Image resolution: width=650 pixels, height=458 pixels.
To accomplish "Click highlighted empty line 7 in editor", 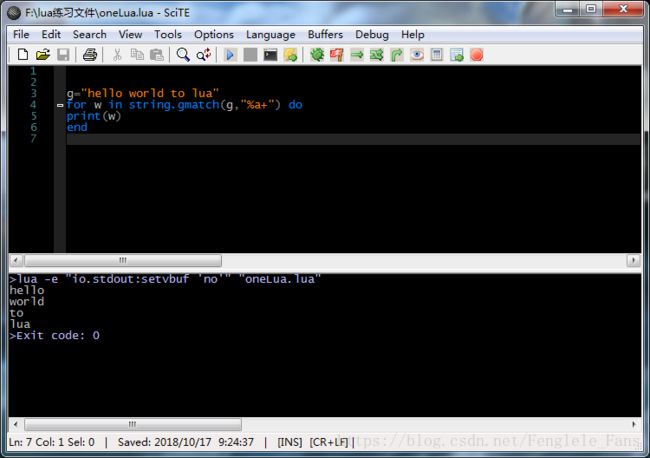I will (x=353, y=139).
